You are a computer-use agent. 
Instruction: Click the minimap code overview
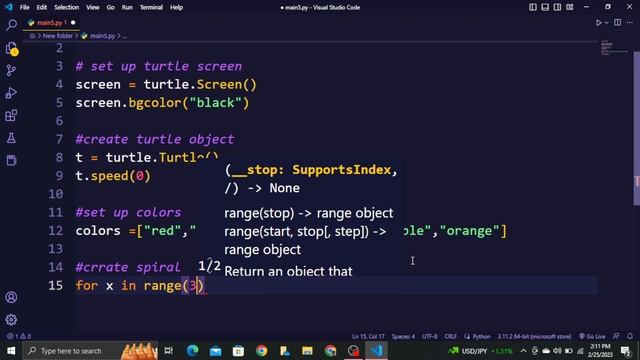pos(615,47)
